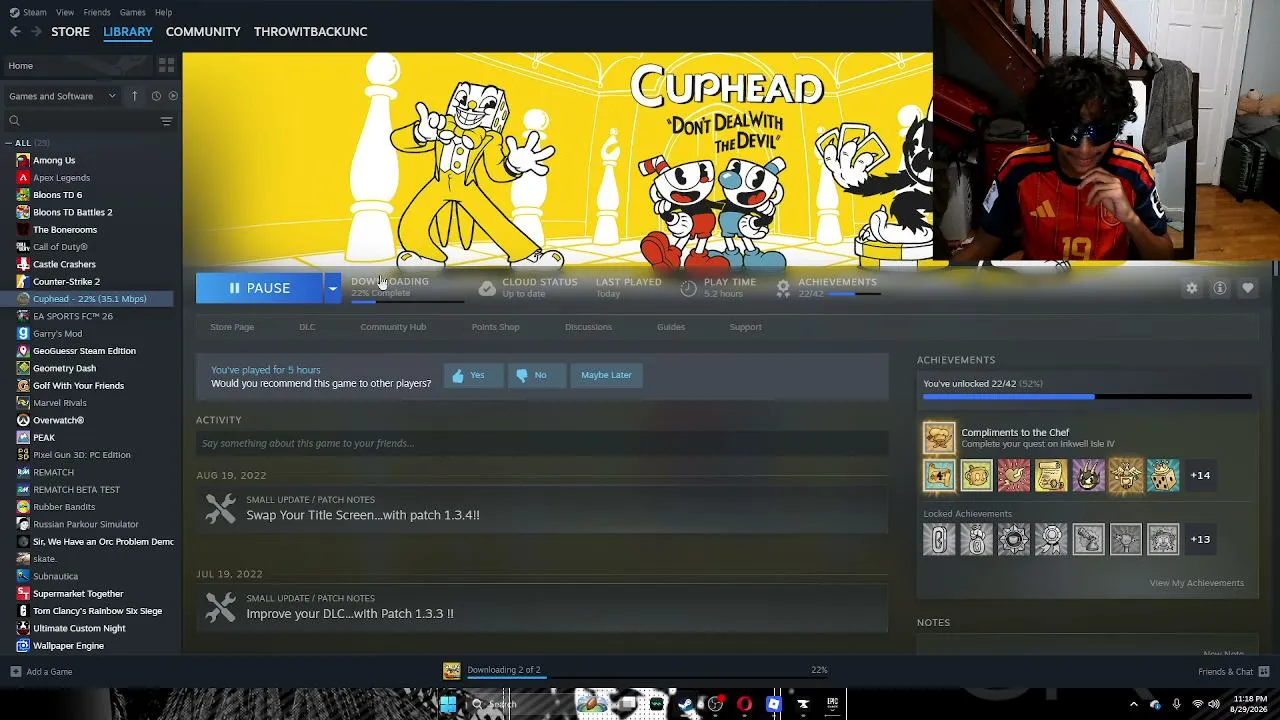Viewport: 1280px width, 720px height.
Task: Open the Games menu
Action: point(132,12)
